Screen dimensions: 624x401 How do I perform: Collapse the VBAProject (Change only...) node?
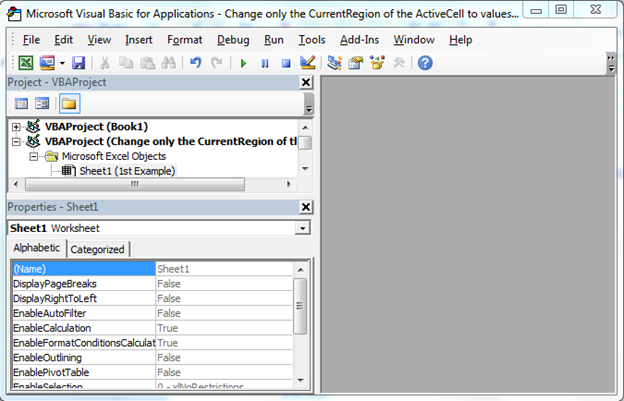pyautogui.click(x=16, y=142)
